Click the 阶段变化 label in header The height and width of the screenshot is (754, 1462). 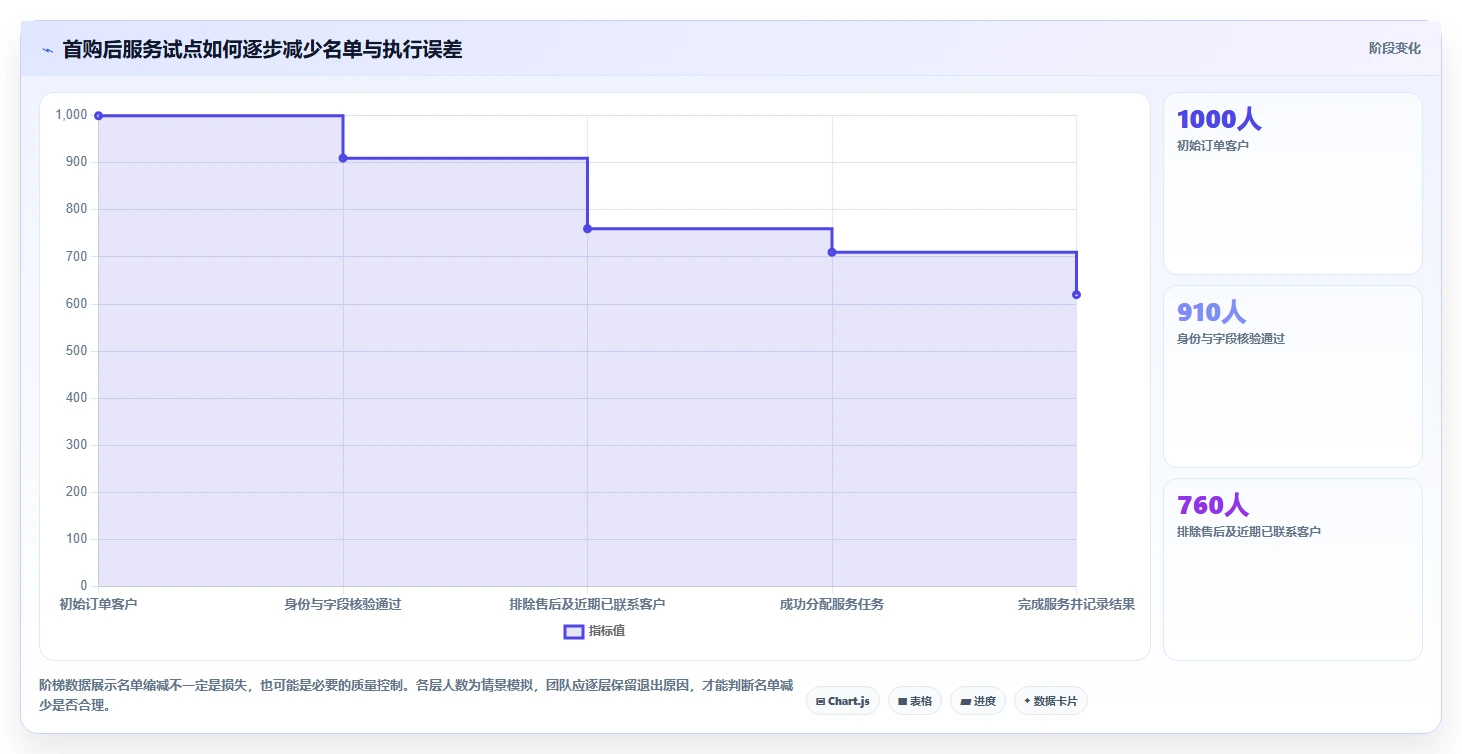(1394, 49)
